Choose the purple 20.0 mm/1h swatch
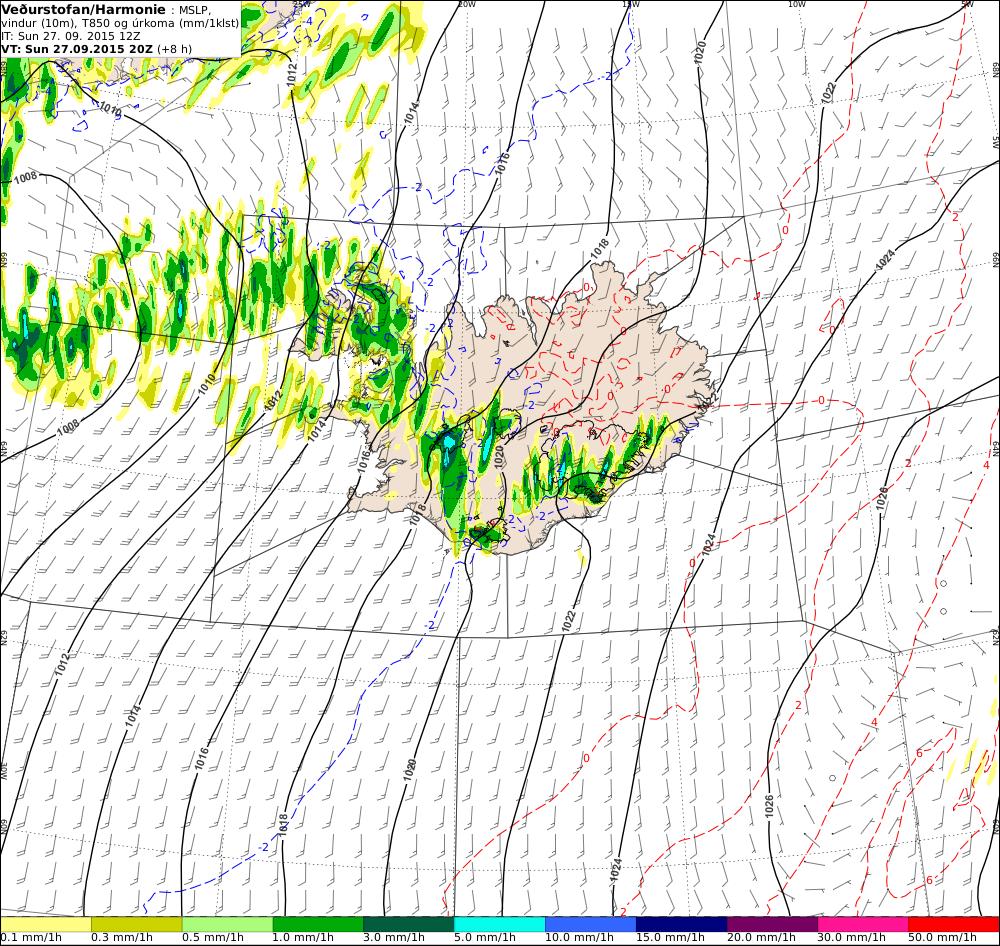This screenshot has height=946, width=1000. 772,924
